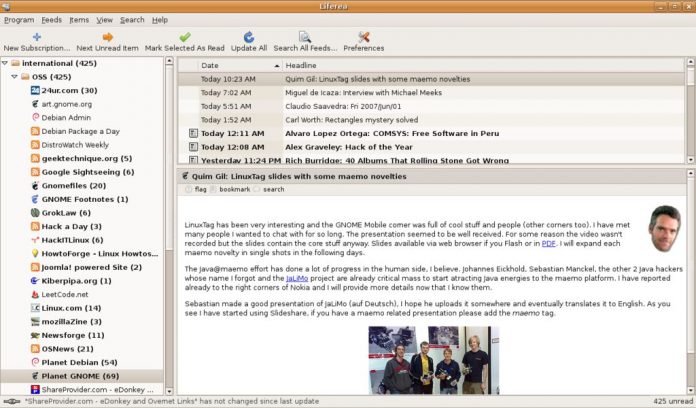
Task: Click the item list scroll down arrow
Action: [x=690, y=160]
